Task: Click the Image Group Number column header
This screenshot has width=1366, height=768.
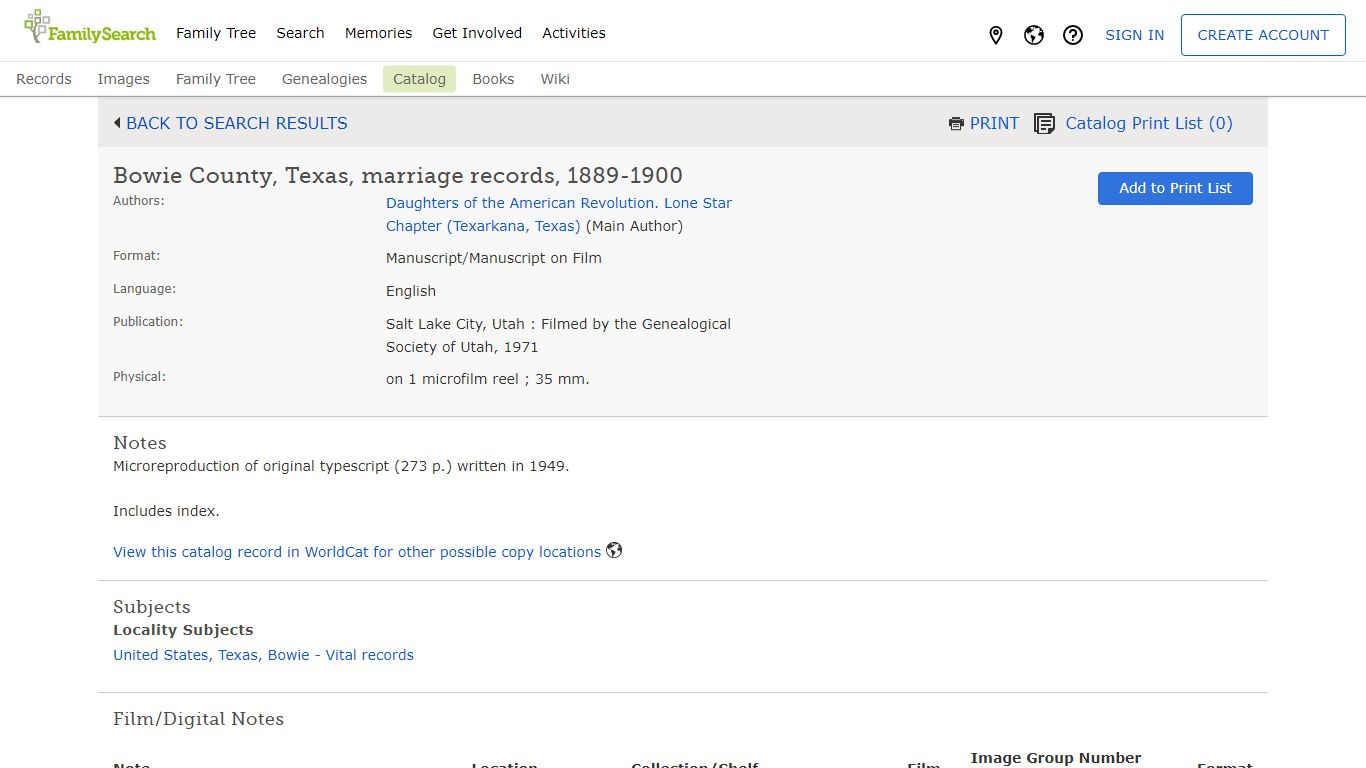Action: coord(1056,758)
